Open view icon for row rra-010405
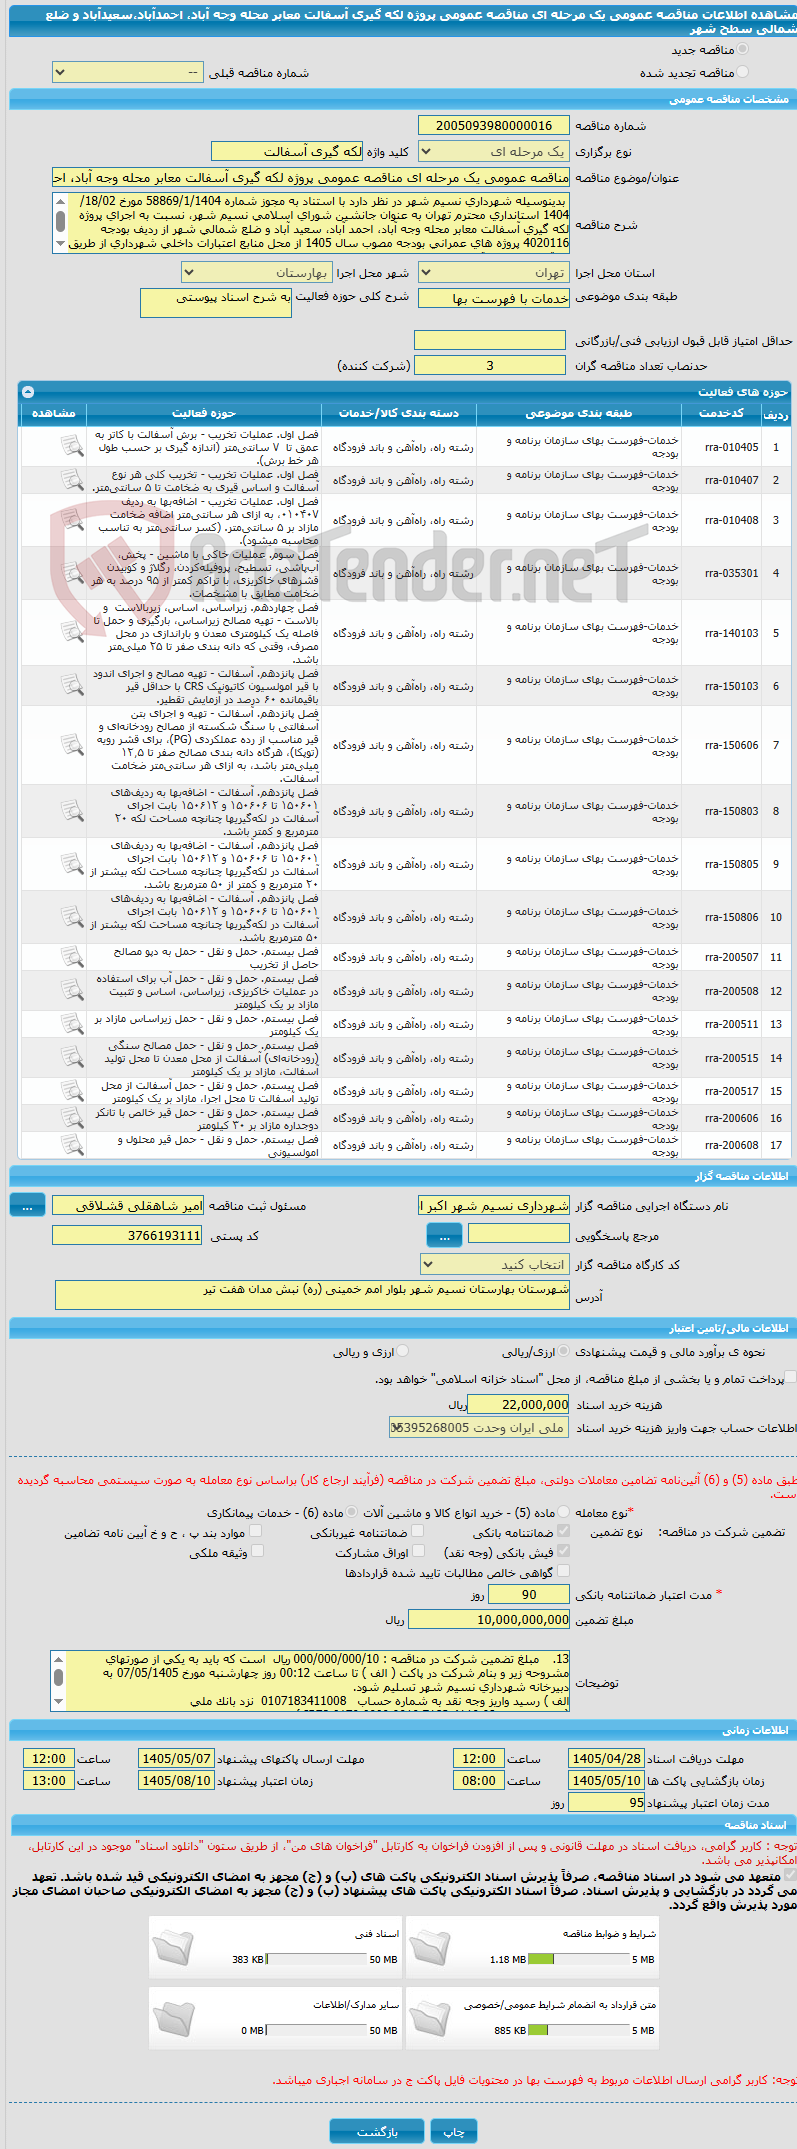Viewport: 797px width, 2149px height. (71, 446)
